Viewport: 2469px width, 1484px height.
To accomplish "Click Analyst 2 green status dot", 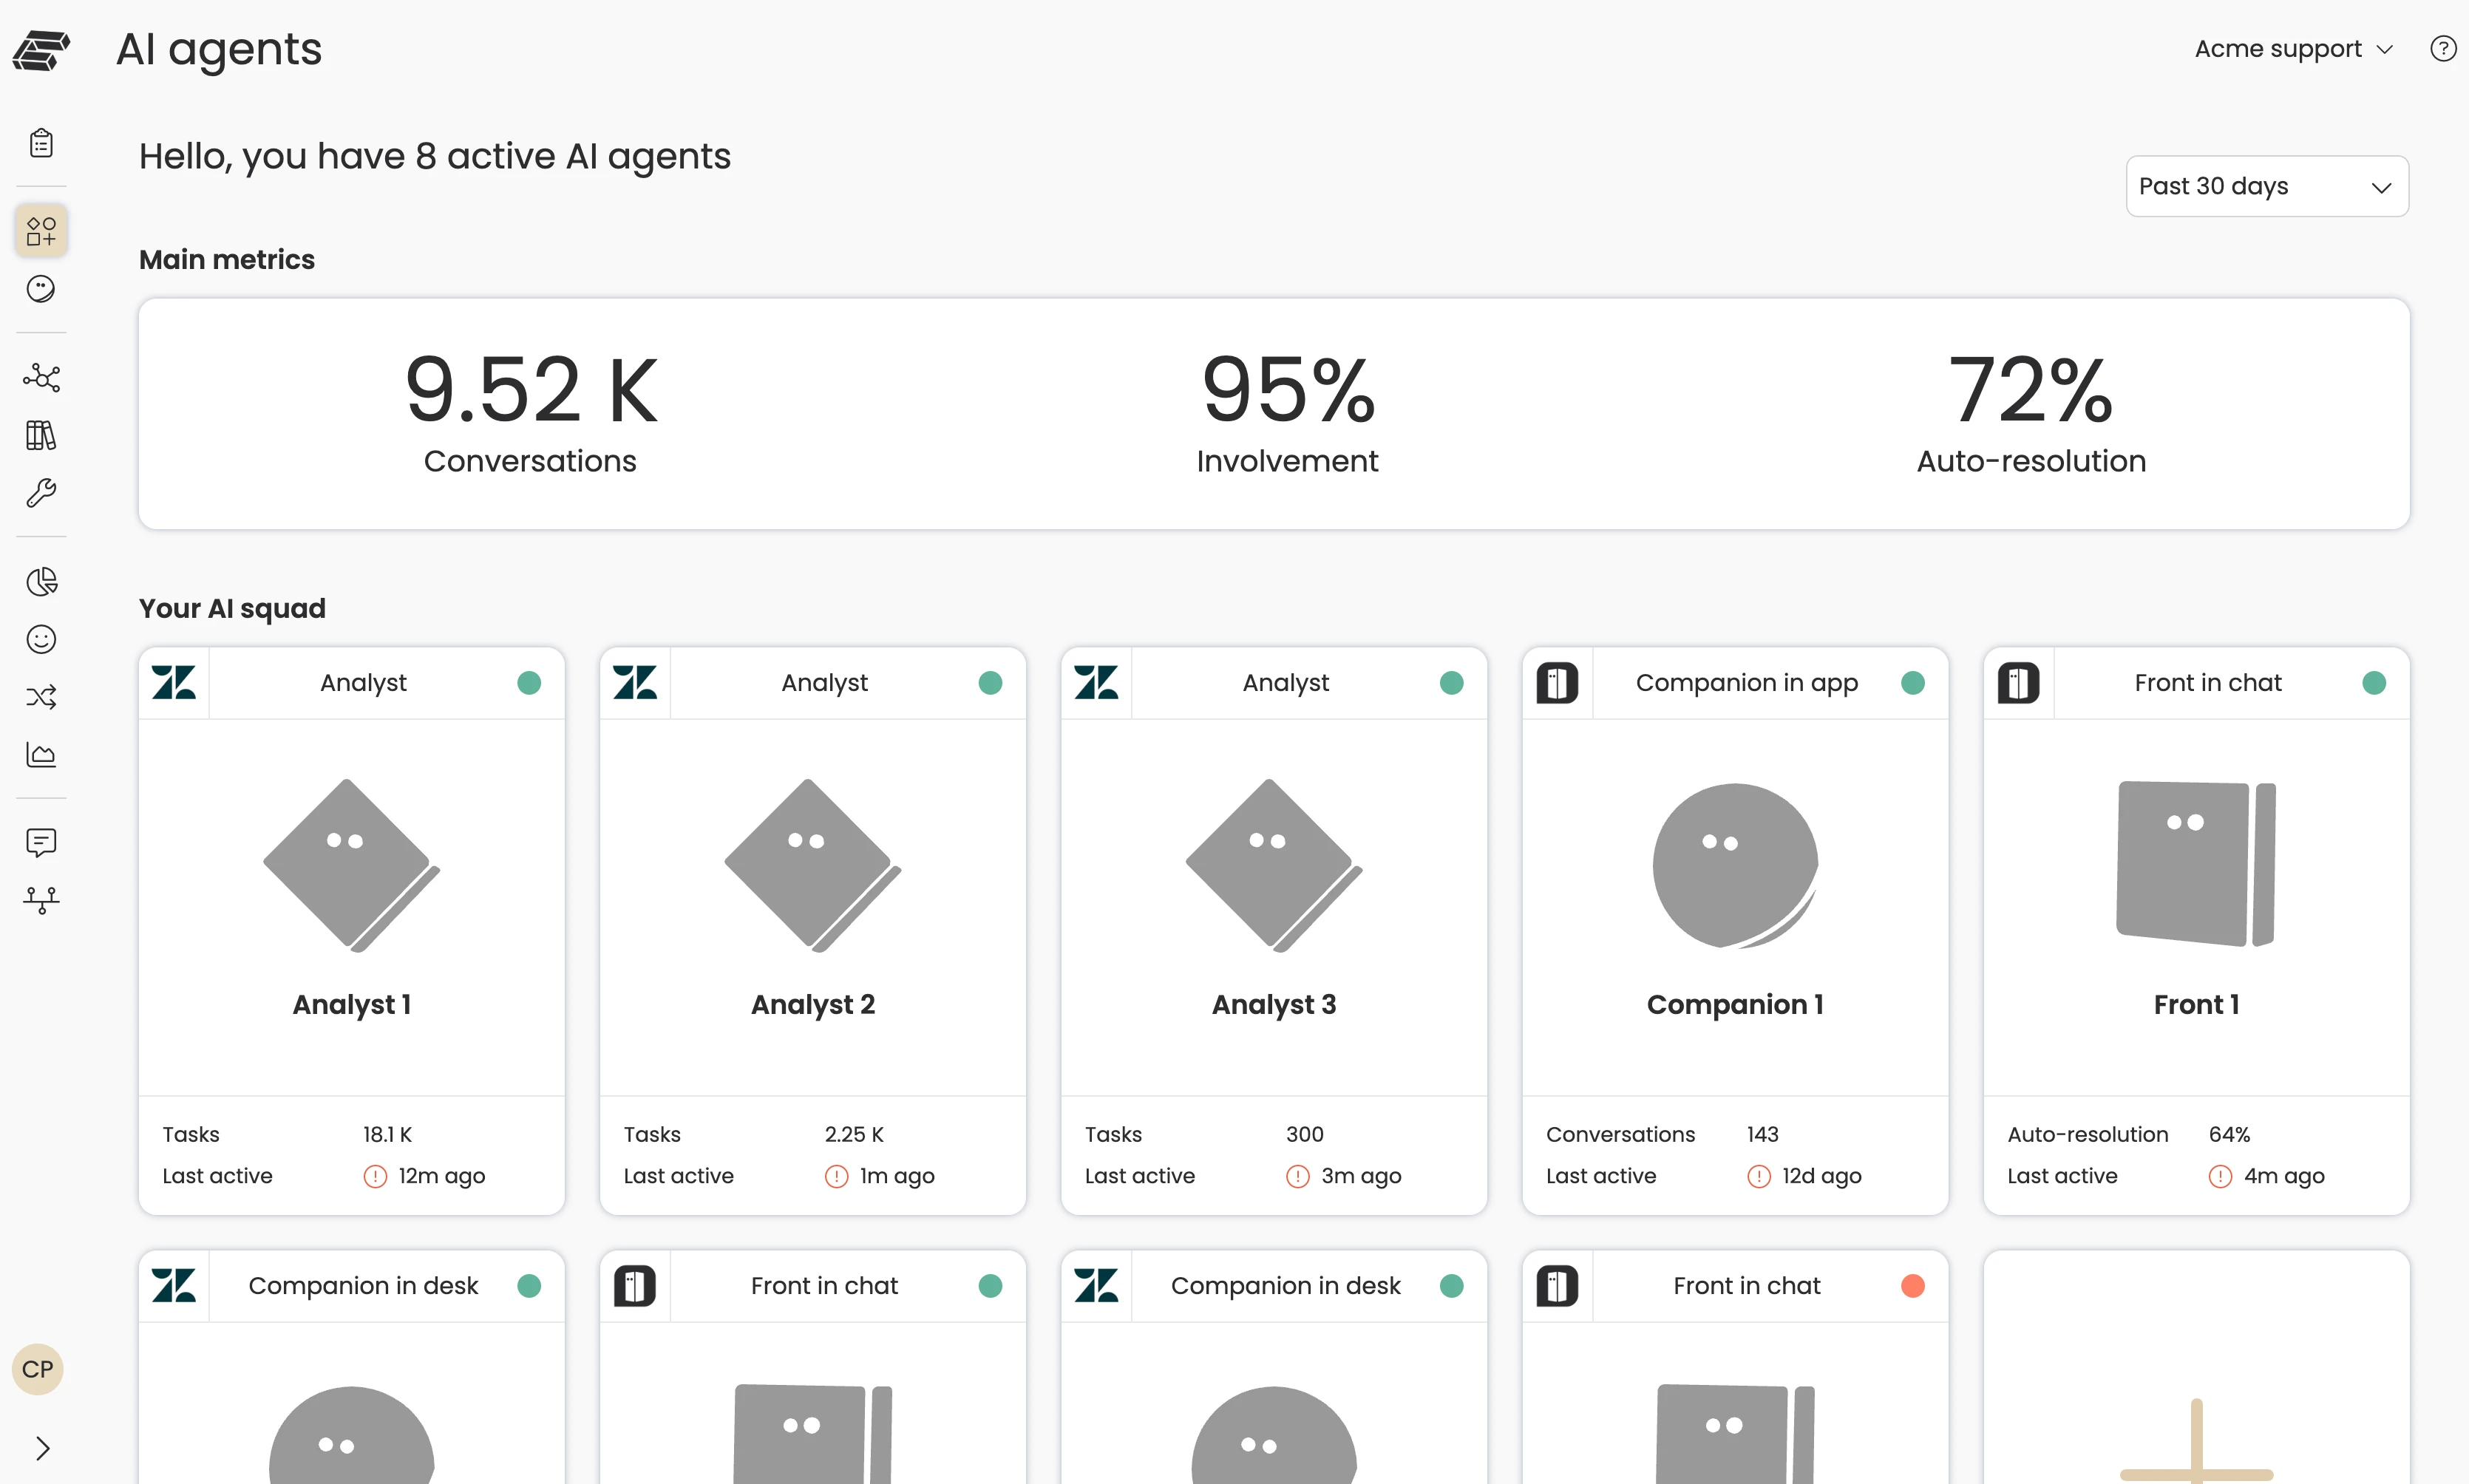I will pos(990,683).
